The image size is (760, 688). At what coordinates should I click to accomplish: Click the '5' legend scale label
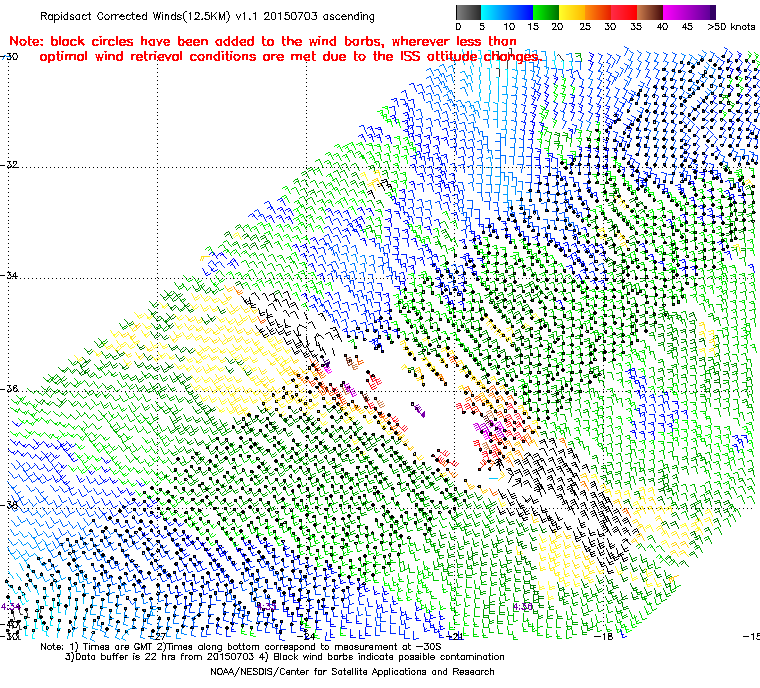point(482,27)
